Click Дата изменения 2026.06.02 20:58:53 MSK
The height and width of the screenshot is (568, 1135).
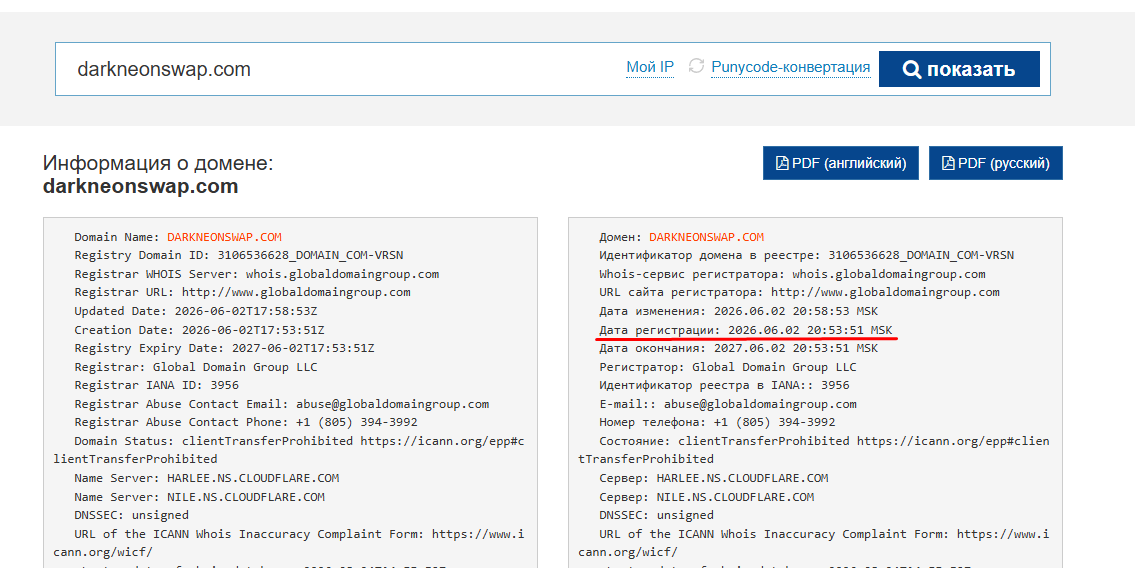tap(738, 311)
